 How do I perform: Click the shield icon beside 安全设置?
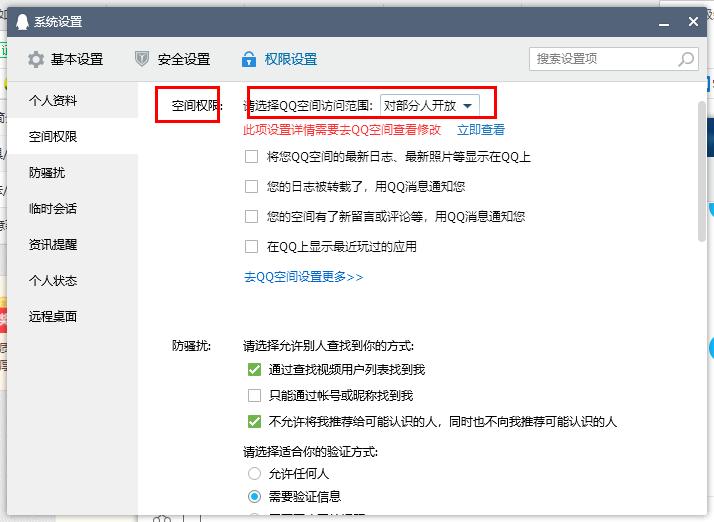142,59
